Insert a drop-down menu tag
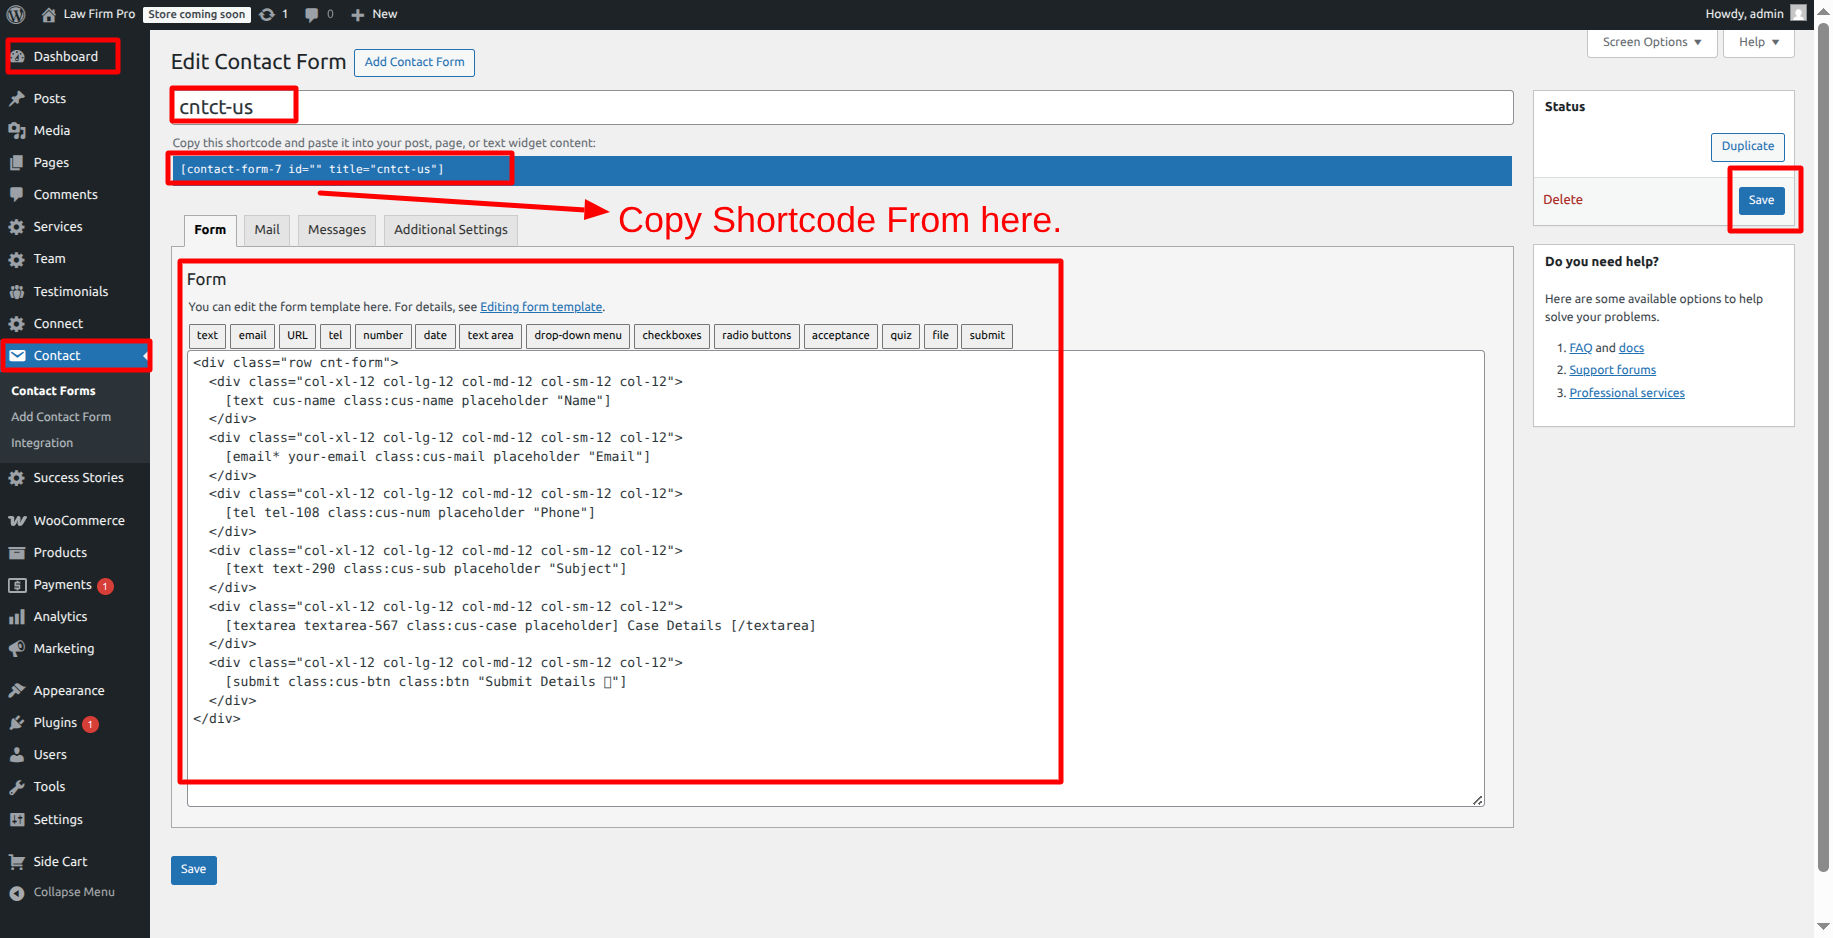 [577, 336]
